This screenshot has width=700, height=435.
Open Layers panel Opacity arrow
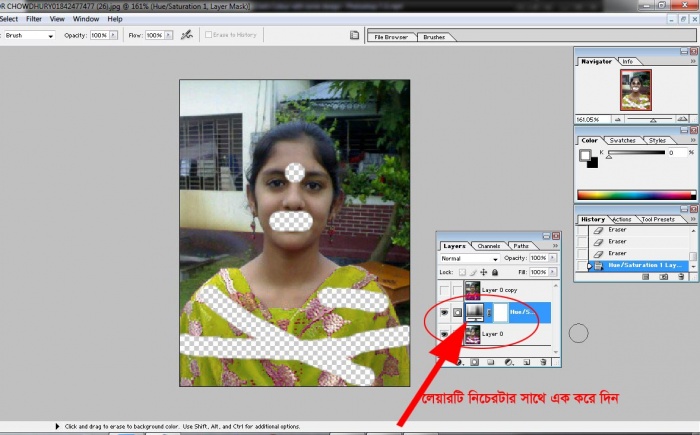pyautogui.click(x=553, y=258)
